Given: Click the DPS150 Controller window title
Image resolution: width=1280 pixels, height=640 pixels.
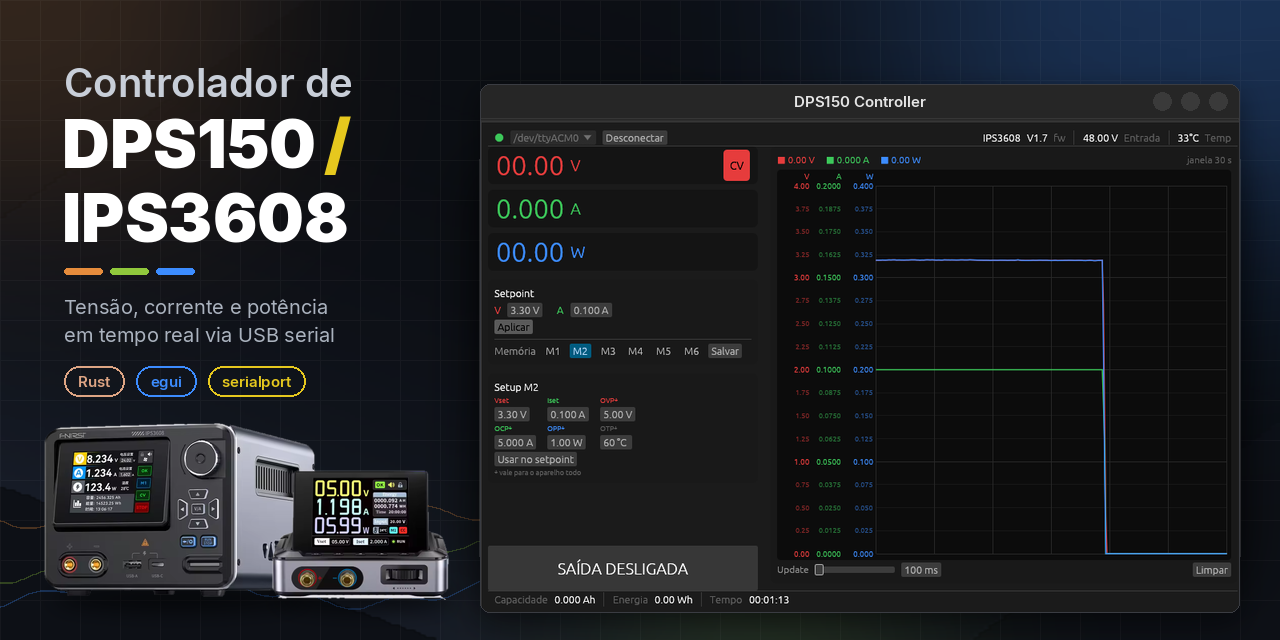Looking at the screenshot, I should 859,102.
